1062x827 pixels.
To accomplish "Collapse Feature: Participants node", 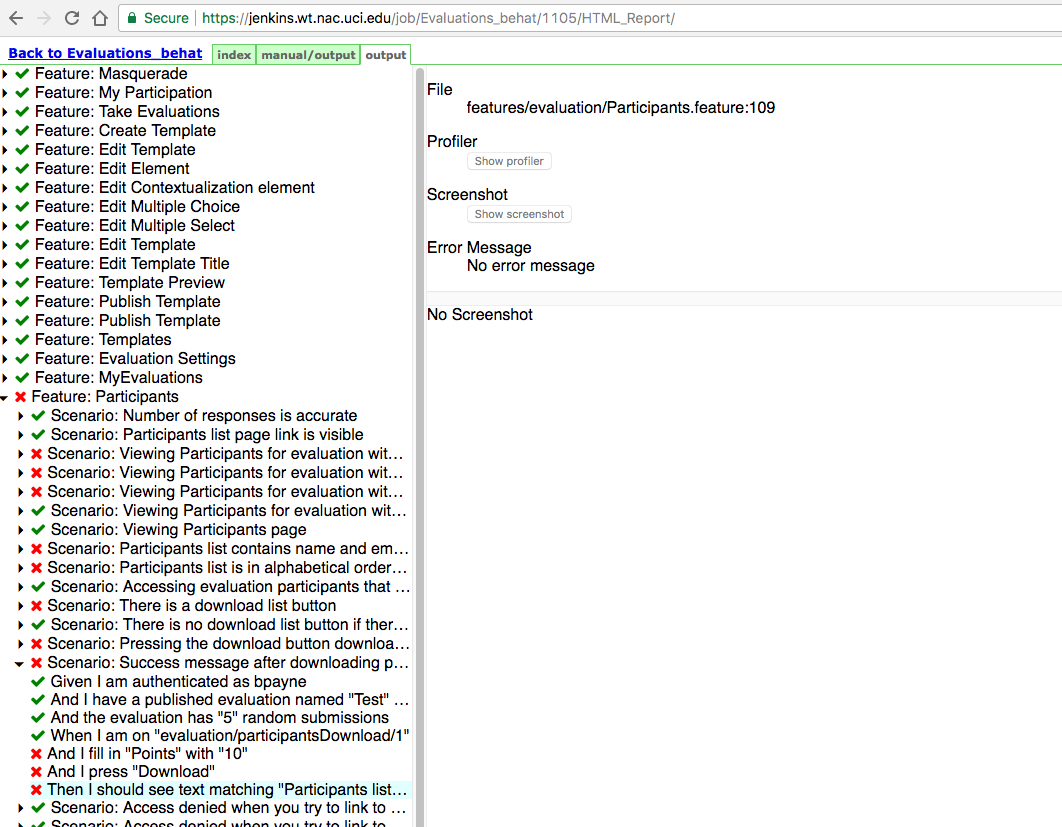I will point(5,398).
